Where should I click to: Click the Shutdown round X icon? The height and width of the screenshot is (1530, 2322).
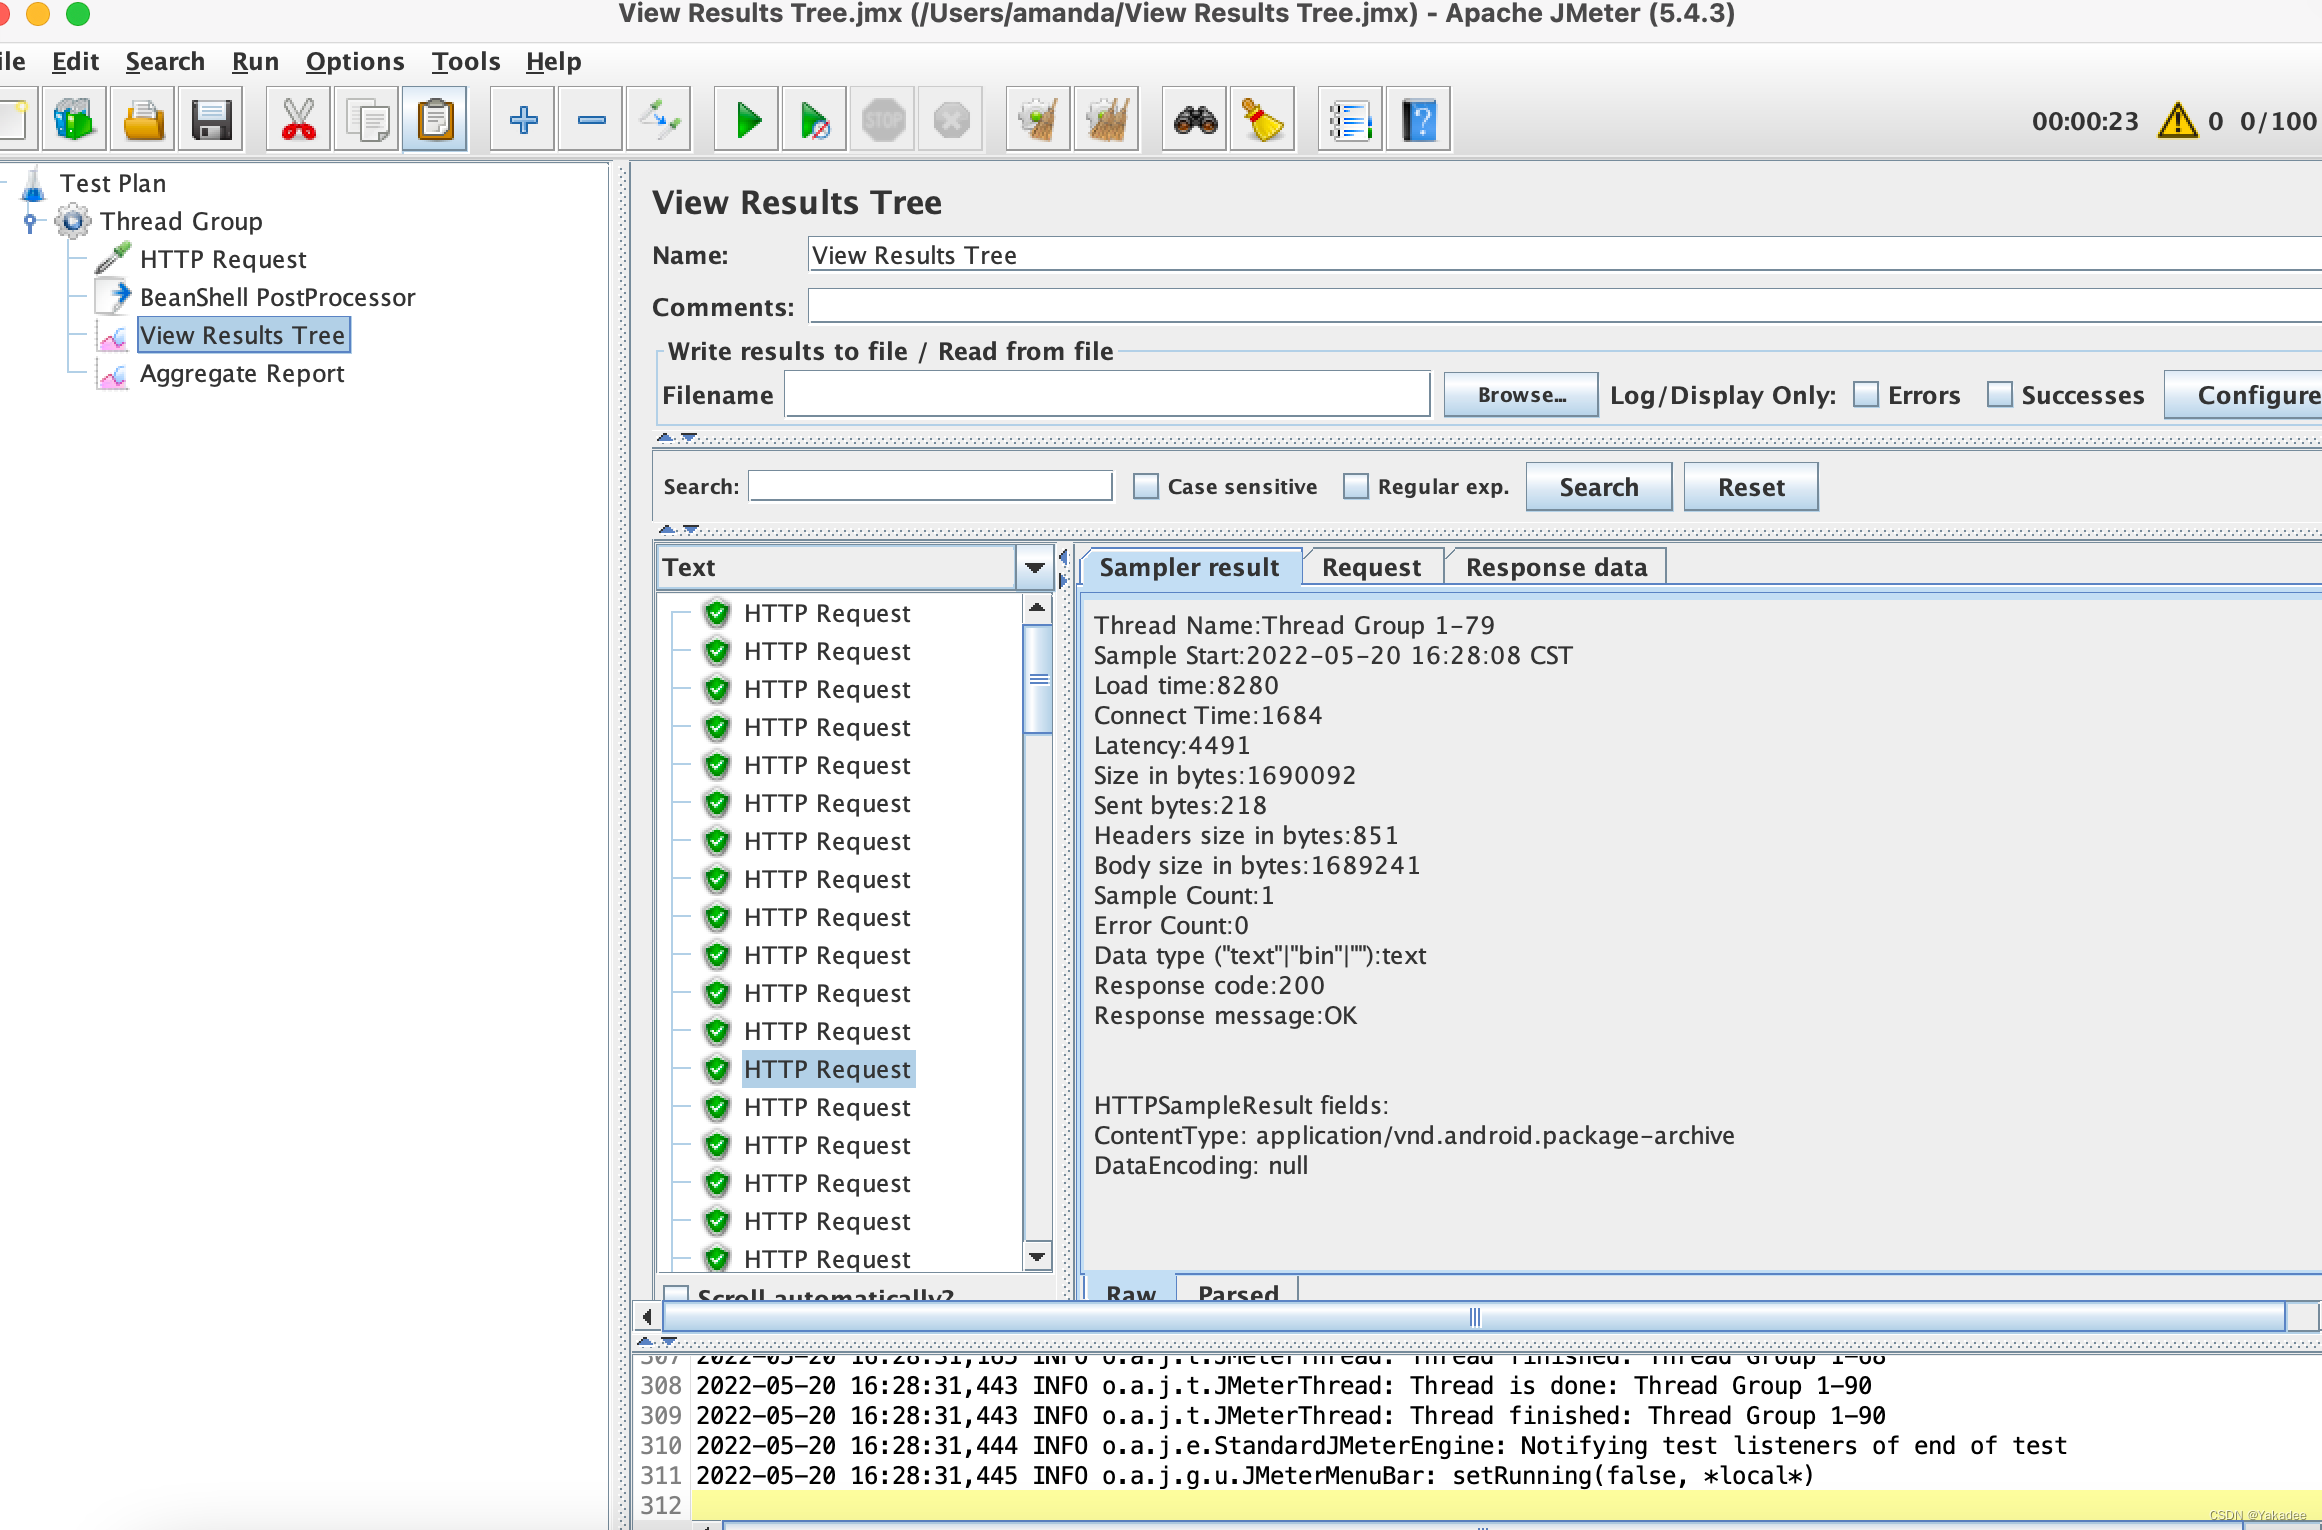pyautogui.click(x=951, y=120)
